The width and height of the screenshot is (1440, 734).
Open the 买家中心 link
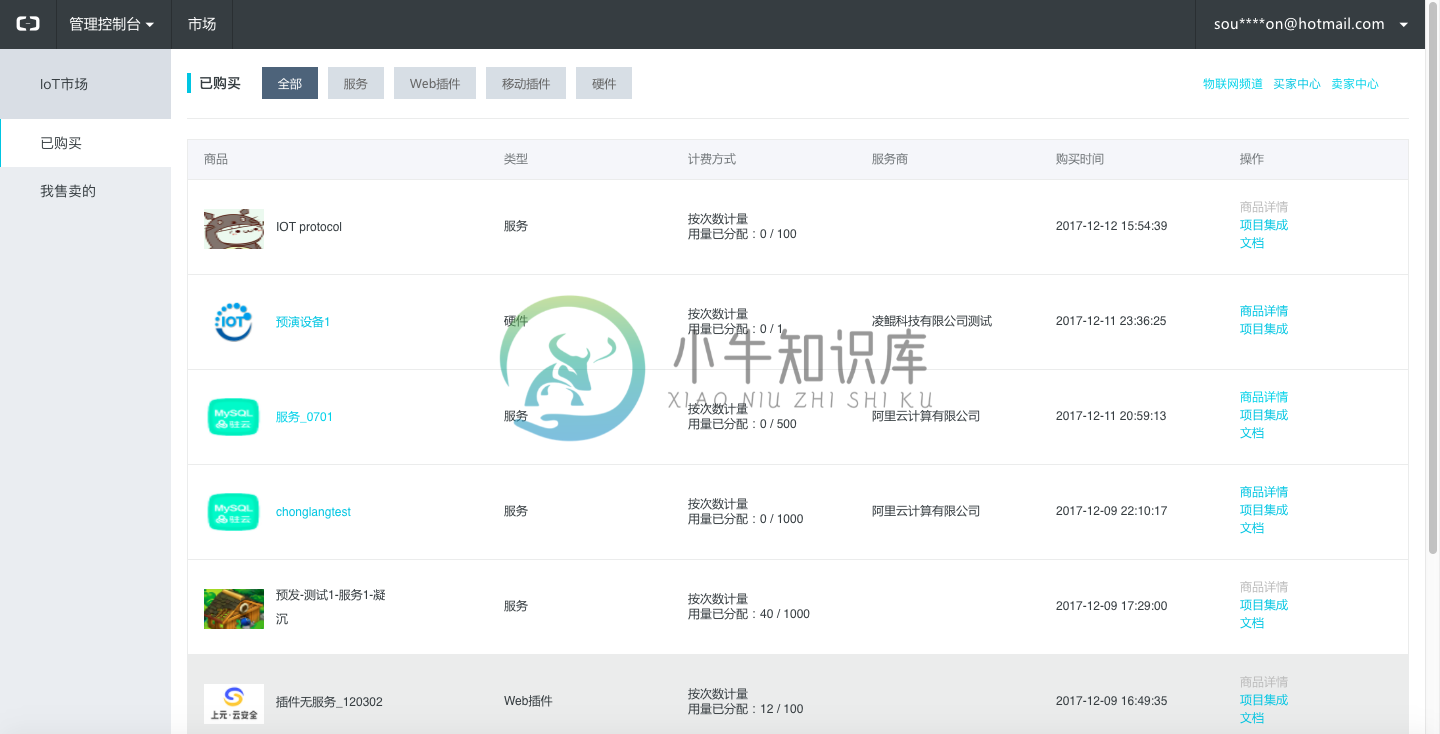click(1297, 84)
